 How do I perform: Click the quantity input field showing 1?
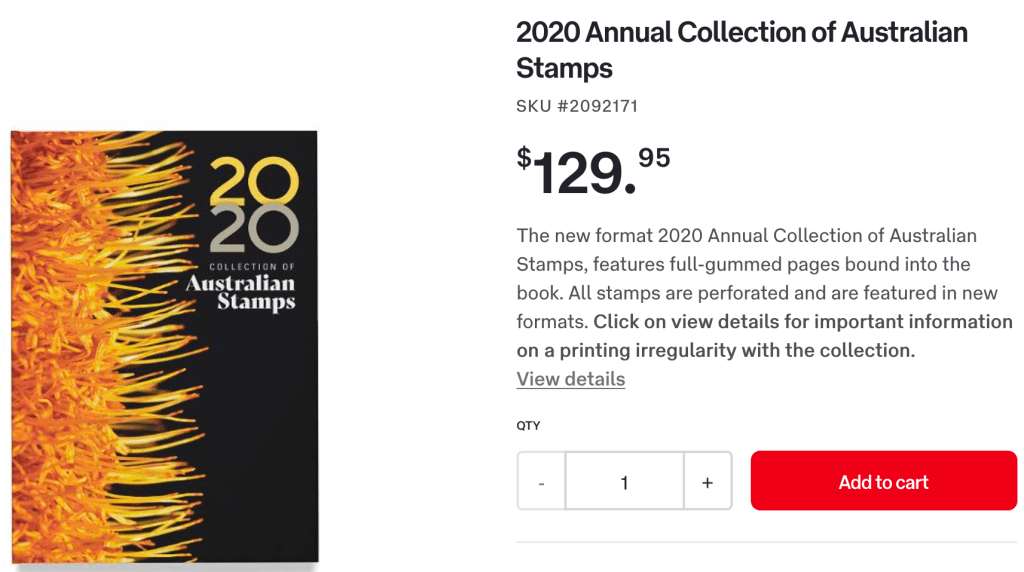coord(624,482)
